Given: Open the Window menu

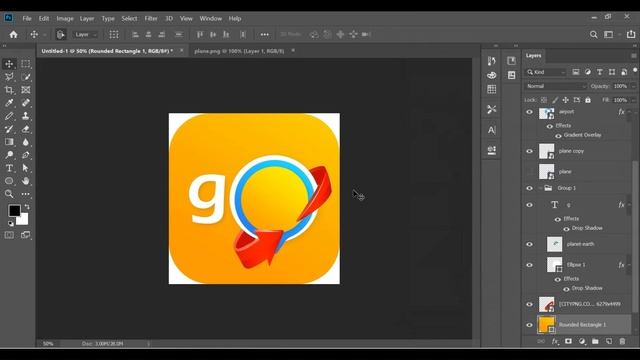Looking at the screenshot, I should [211, 19].
